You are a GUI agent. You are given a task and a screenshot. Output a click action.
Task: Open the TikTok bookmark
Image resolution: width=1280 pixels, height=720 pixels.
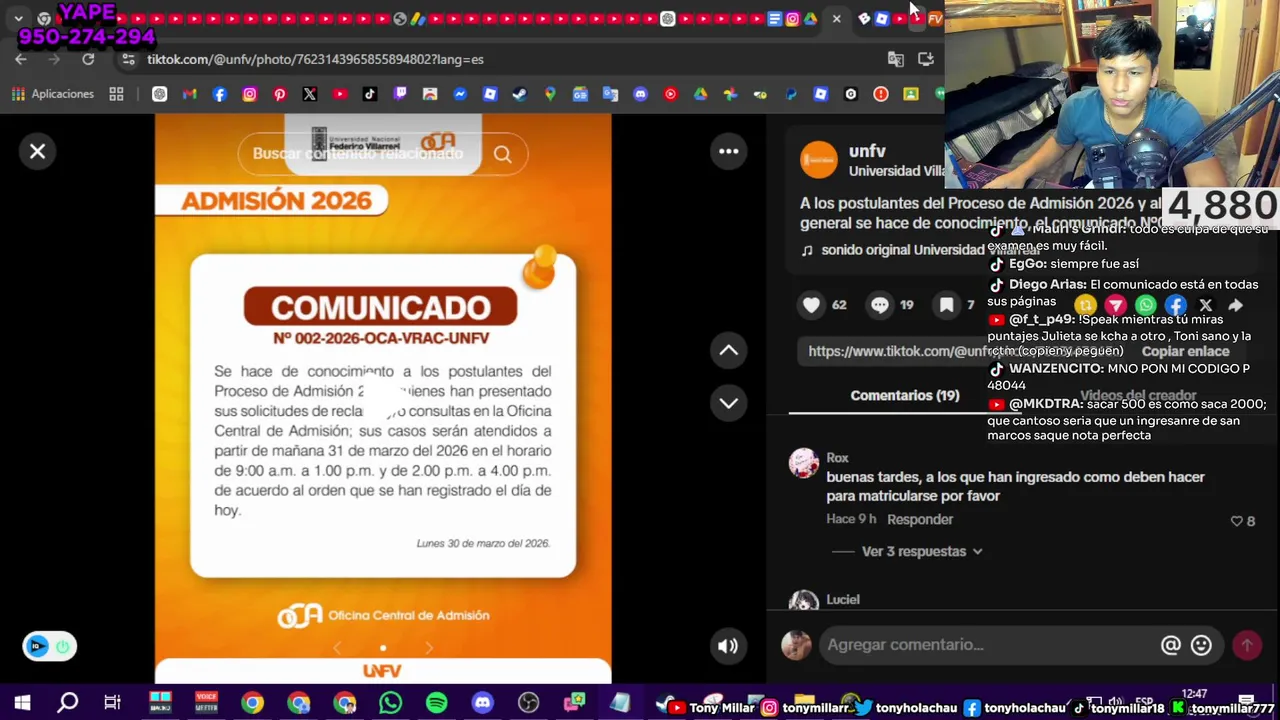pos(370,94)
